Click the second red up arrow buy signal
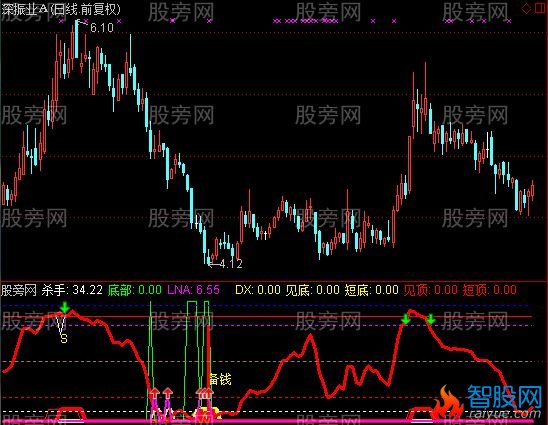The width and height of the screenshot is (548, 425). 168,394
